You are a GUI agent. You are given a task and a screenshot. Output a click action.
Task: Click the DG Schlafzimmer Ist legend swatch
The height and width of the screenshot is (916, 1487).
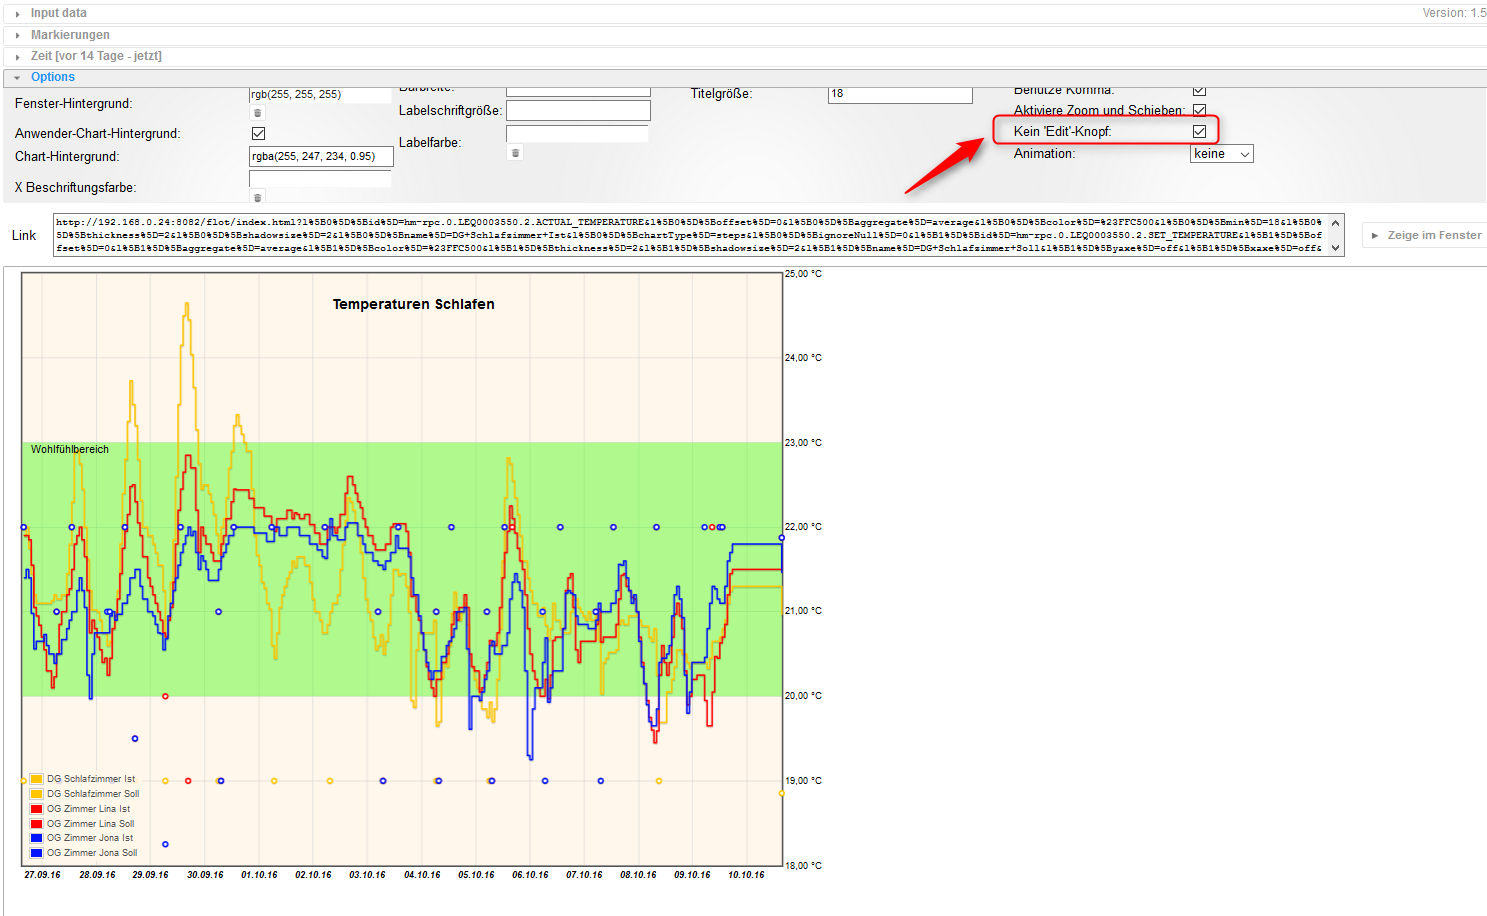[37, 779]
